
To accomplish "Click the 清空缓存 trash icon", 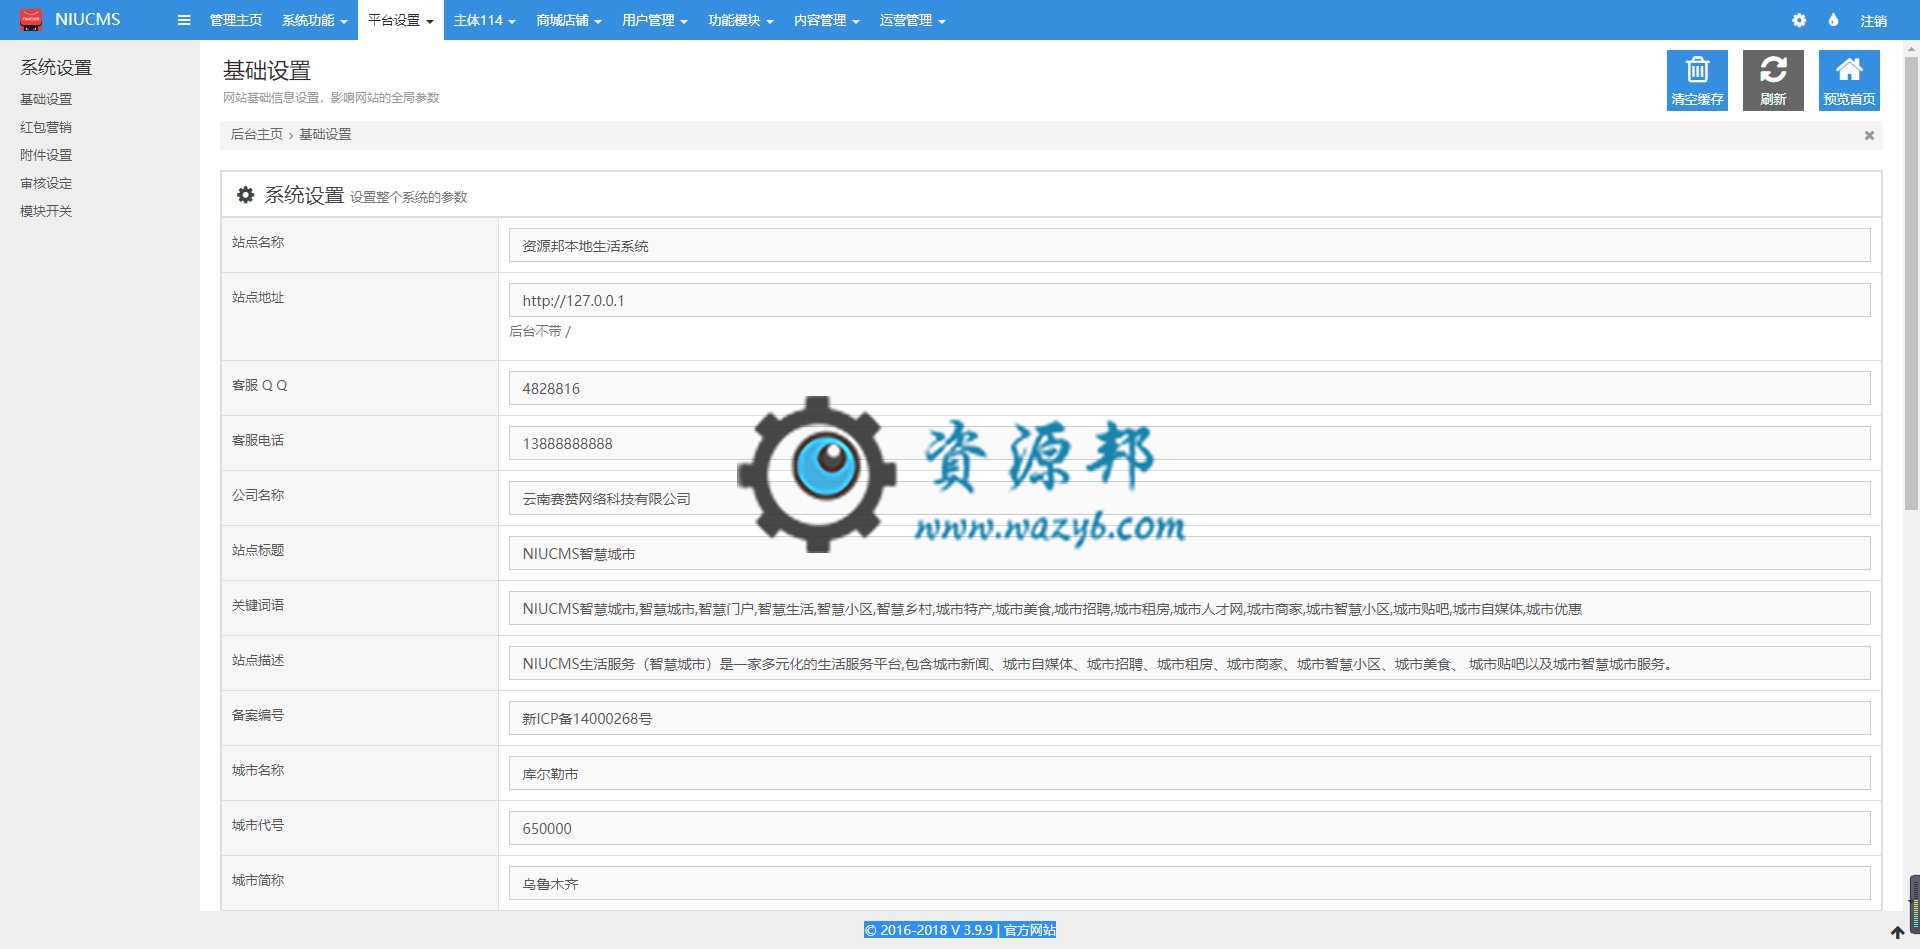I will tap(1697, 71).
